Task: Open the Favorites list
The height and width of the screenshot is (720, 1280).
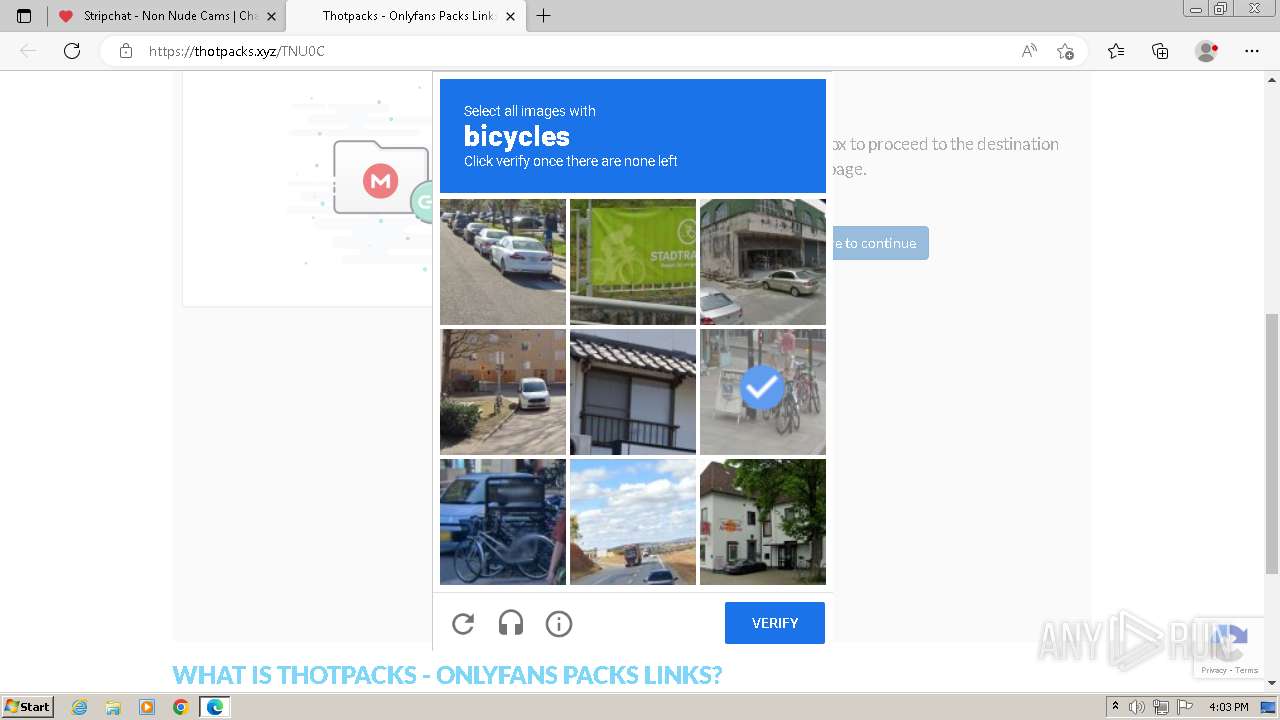Action: coord(1116,51)
